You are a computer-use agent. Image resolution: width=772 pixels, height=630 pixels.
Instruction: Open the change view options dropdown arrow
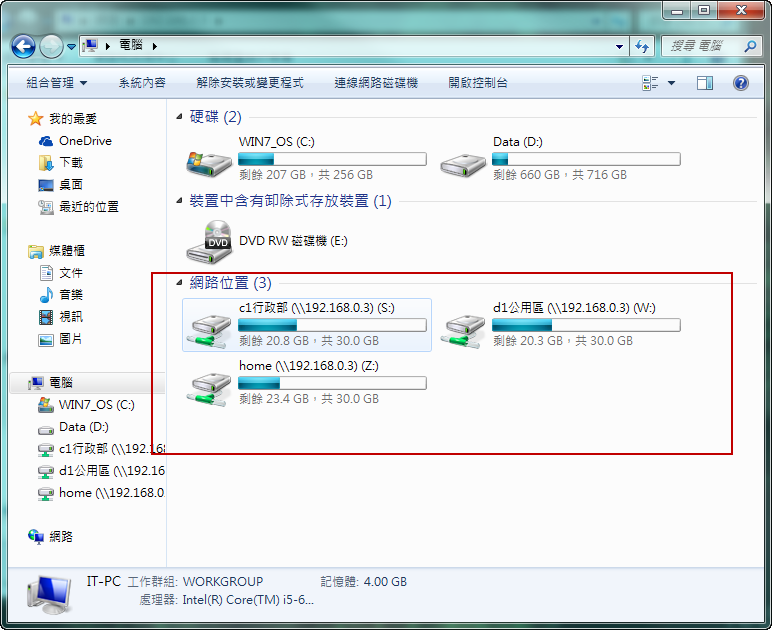click(x=671, y=83)
